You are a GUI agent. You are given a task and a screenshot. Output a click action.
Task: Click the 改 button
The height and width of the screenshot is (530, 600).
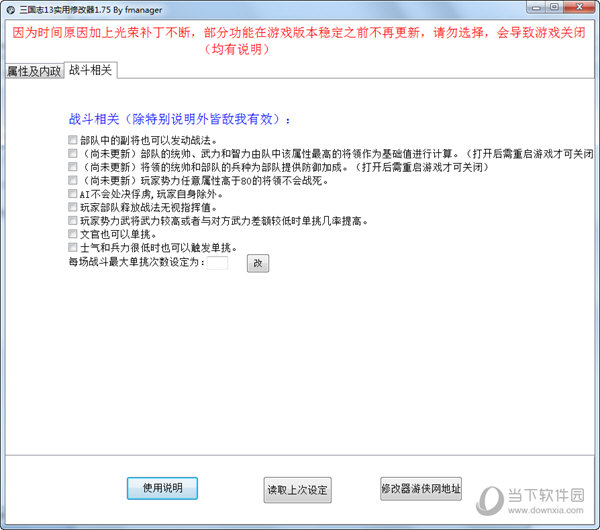click(258, 263)
